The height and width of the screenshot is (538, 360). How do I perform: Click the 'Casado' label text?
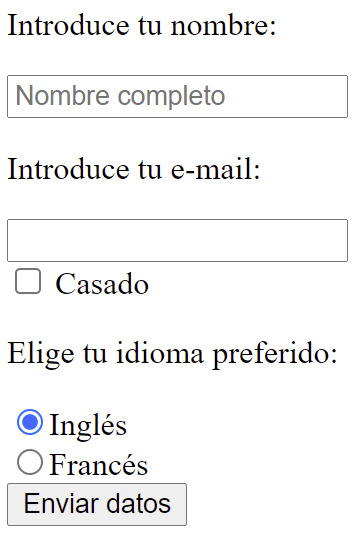[102, 284]
